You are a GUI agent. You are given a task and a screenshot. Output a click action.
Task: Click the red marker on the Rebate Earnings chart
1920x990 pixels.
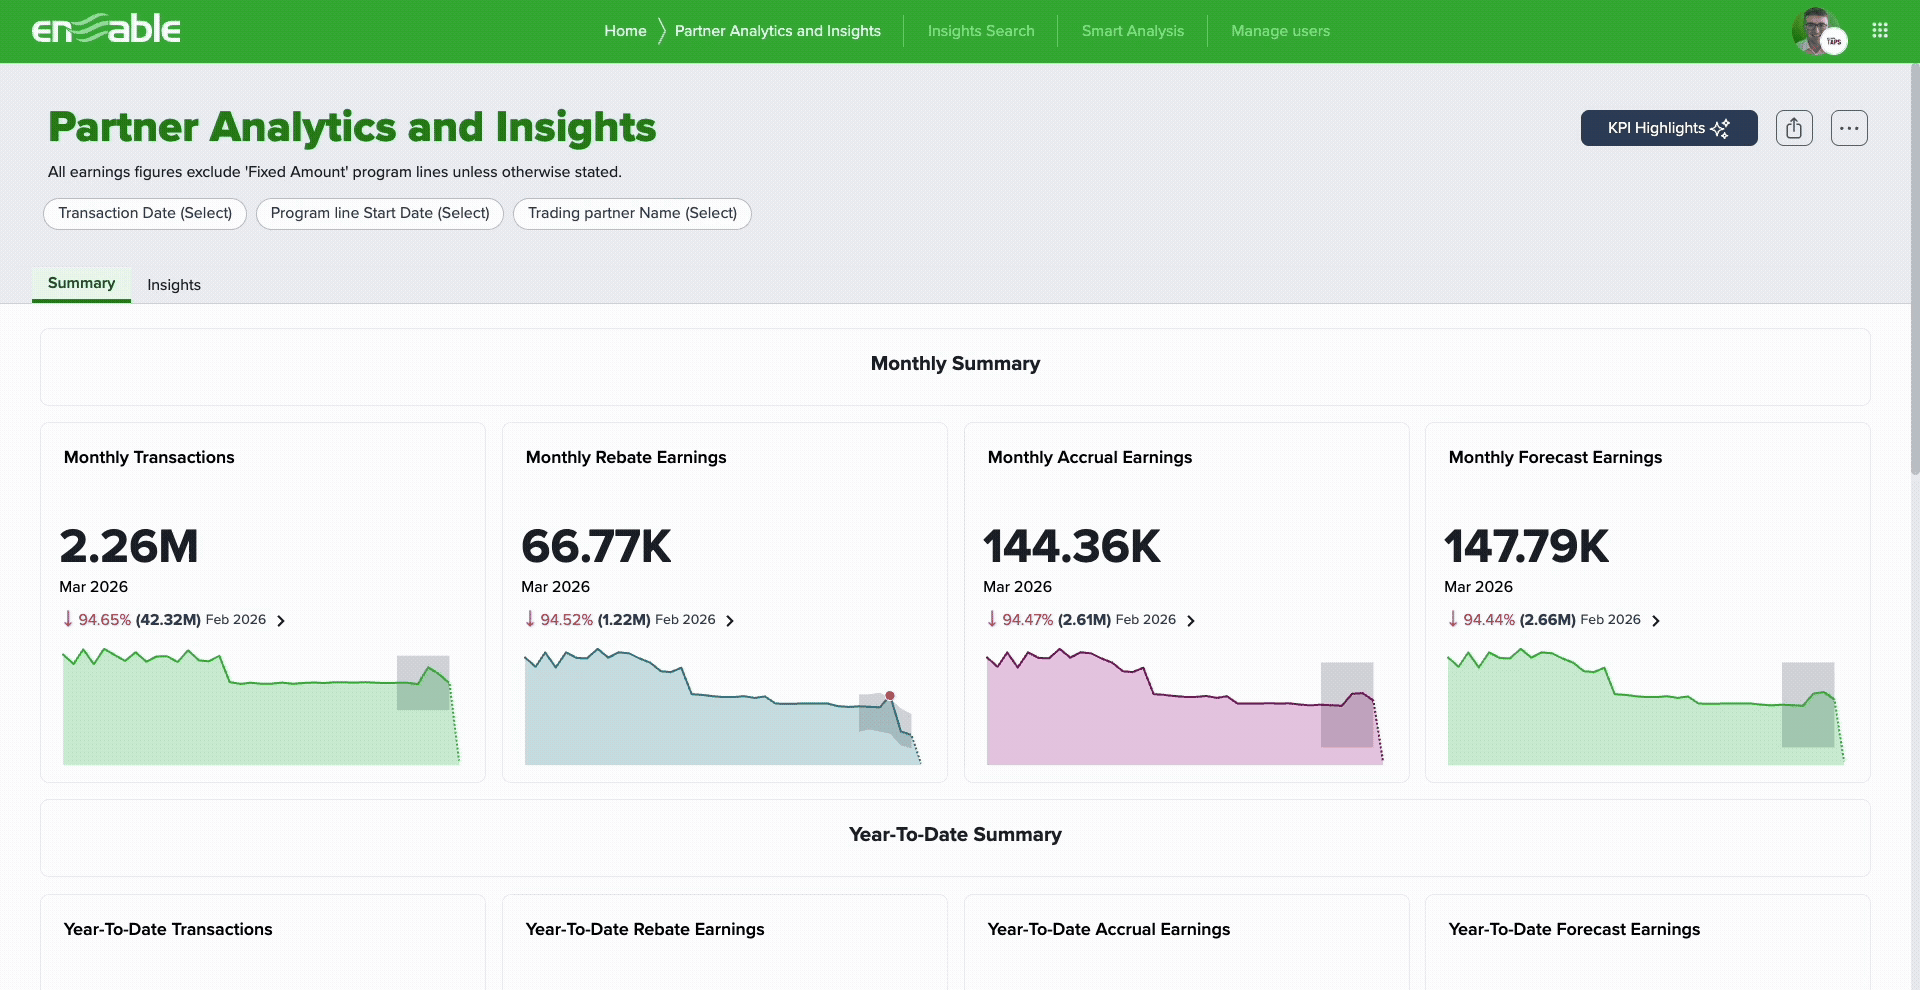[x=889, y=695]
